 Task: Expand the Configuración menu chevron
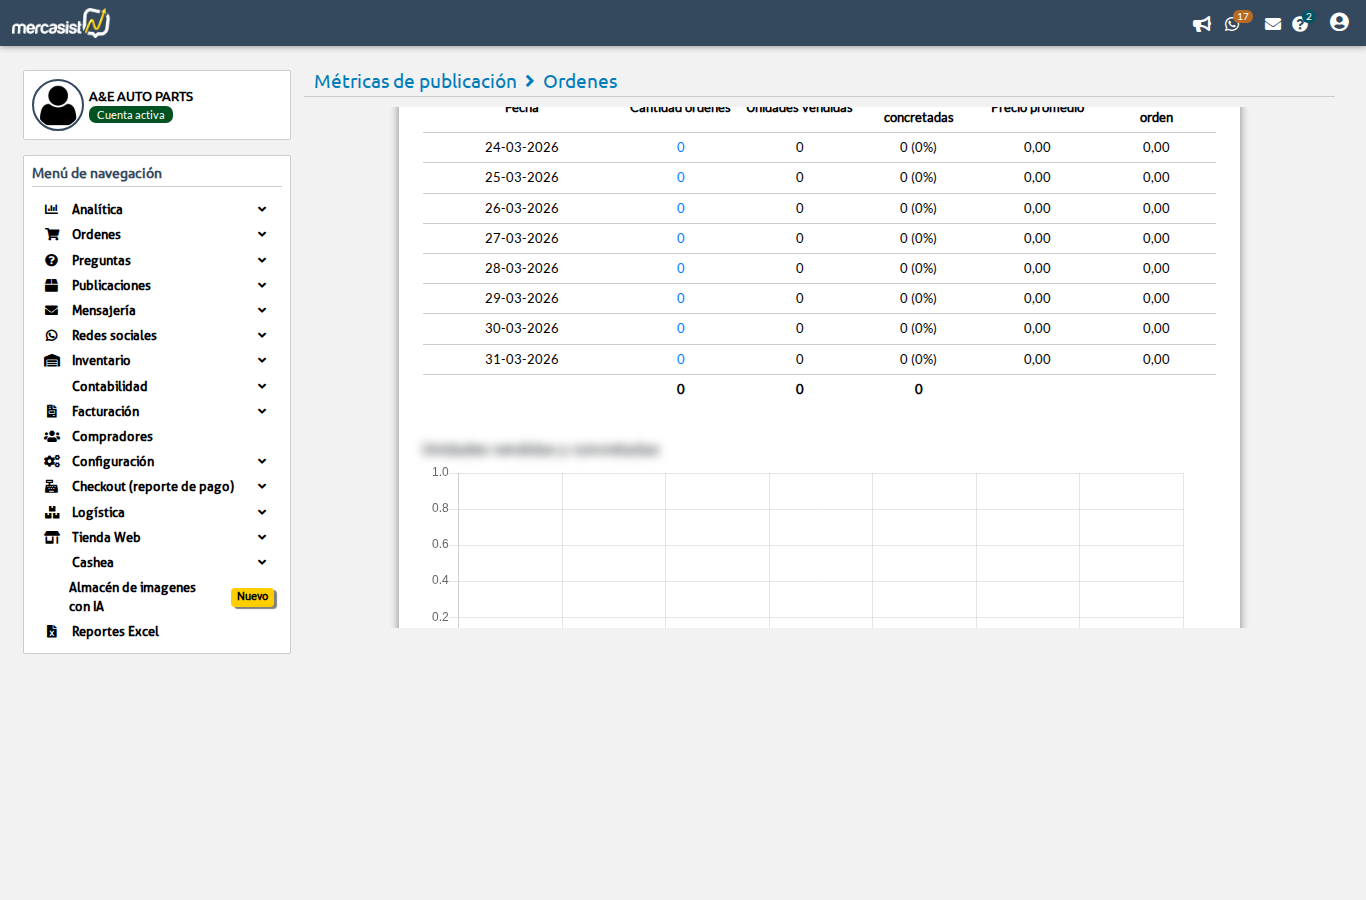click(x=262, y=461)
